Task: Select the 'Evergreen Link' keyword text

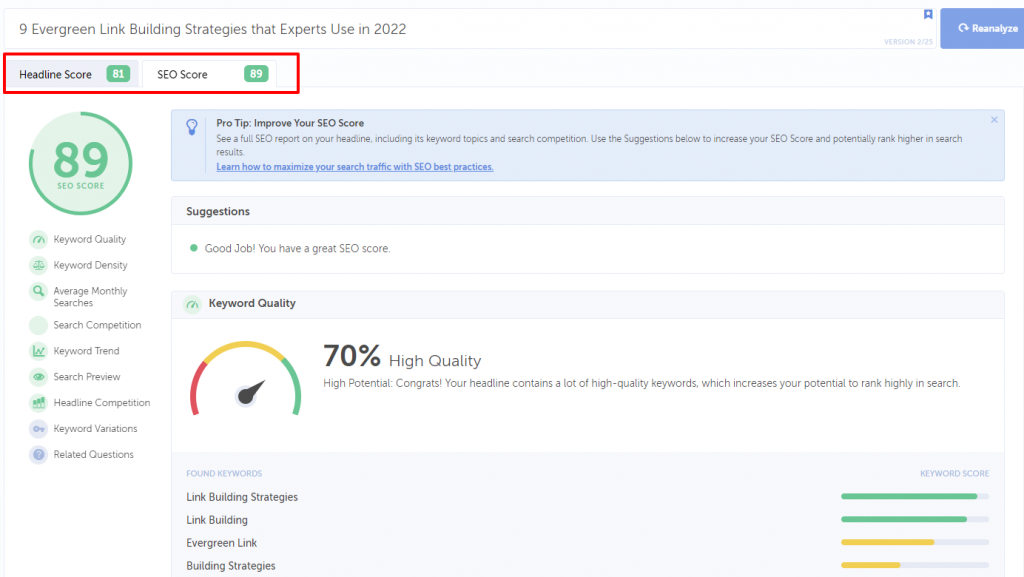Action: (x=221, y=543)
